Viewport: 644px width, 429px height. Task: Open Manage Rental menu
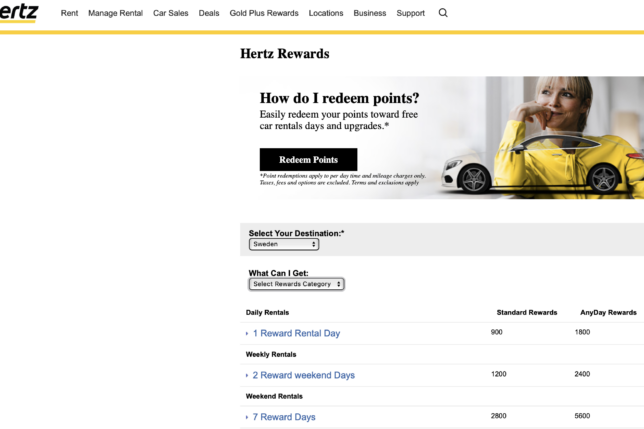click(x=115, y=13)
